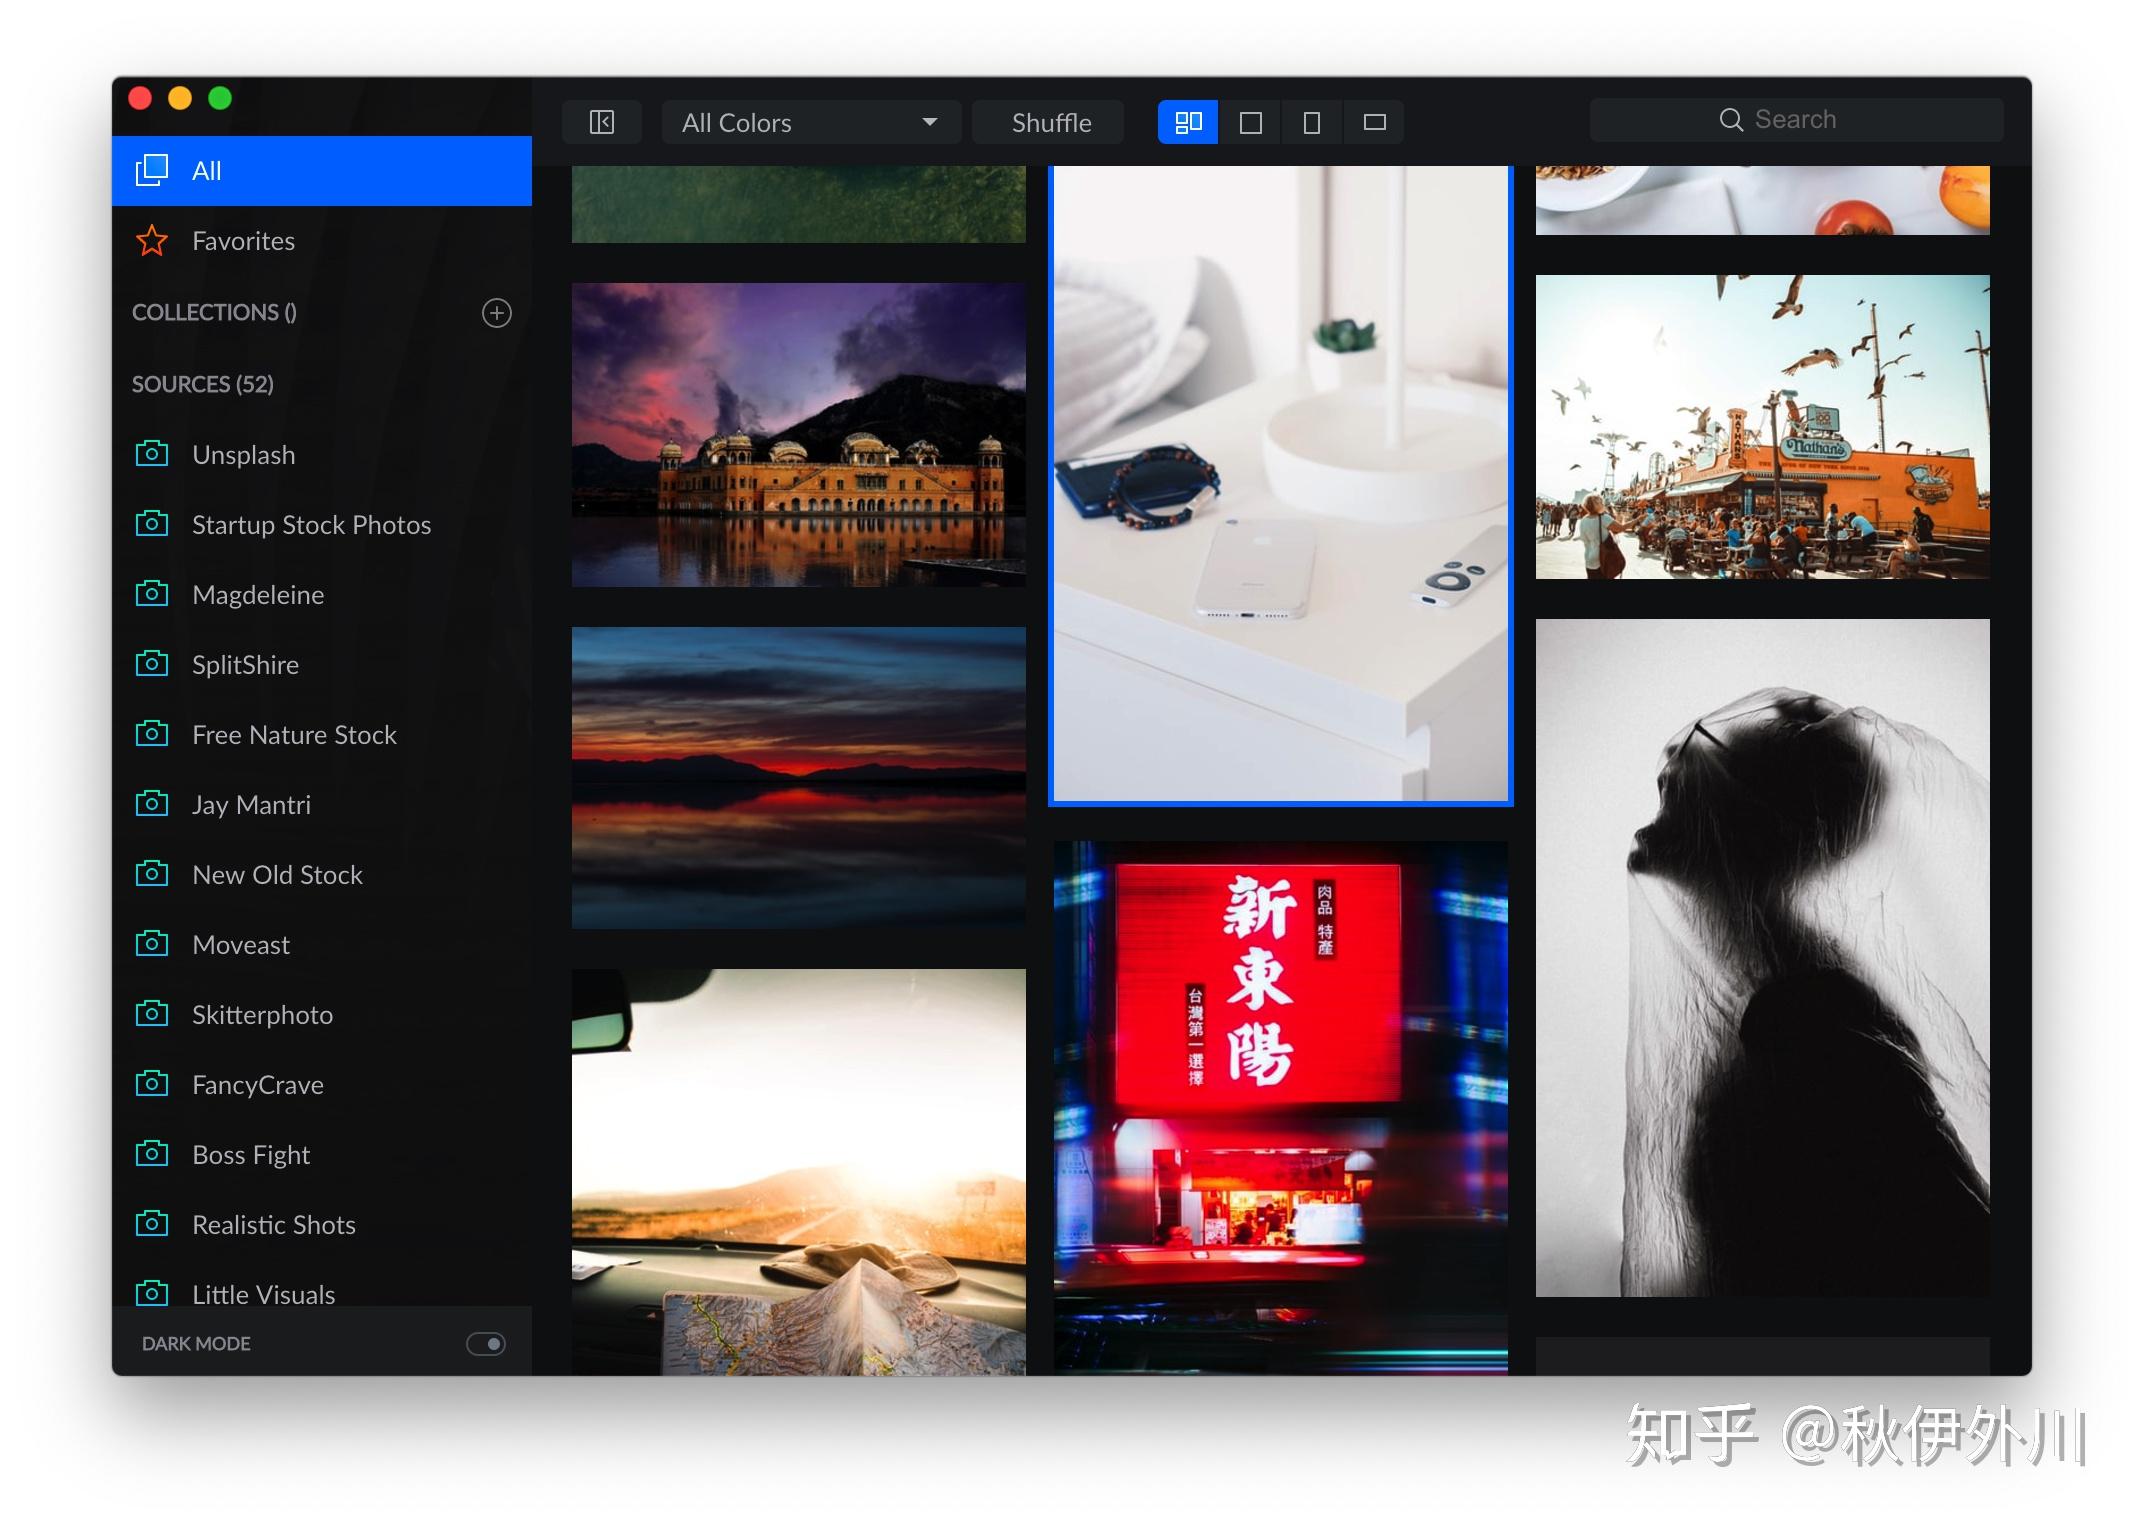Click the stacked pages icon beside All
This screenshot has height=1524, width=2144.
[x=152, y=170]
